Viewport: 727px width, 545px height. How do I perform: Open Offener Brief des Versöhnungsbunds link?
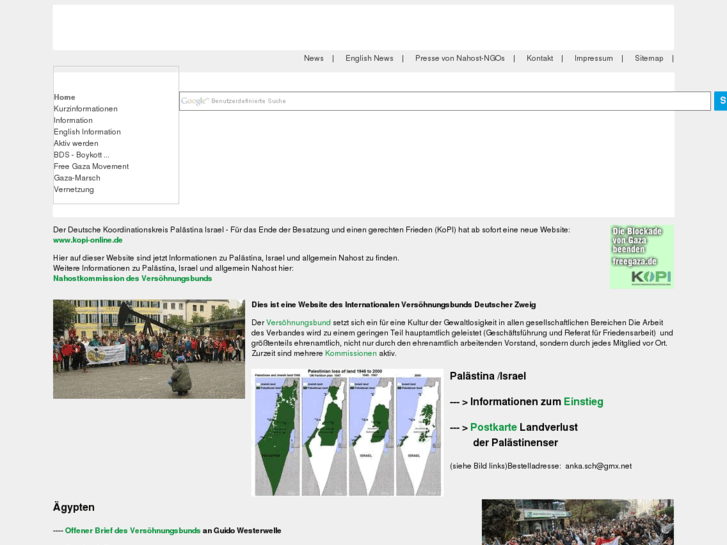(x=132, y=530)
